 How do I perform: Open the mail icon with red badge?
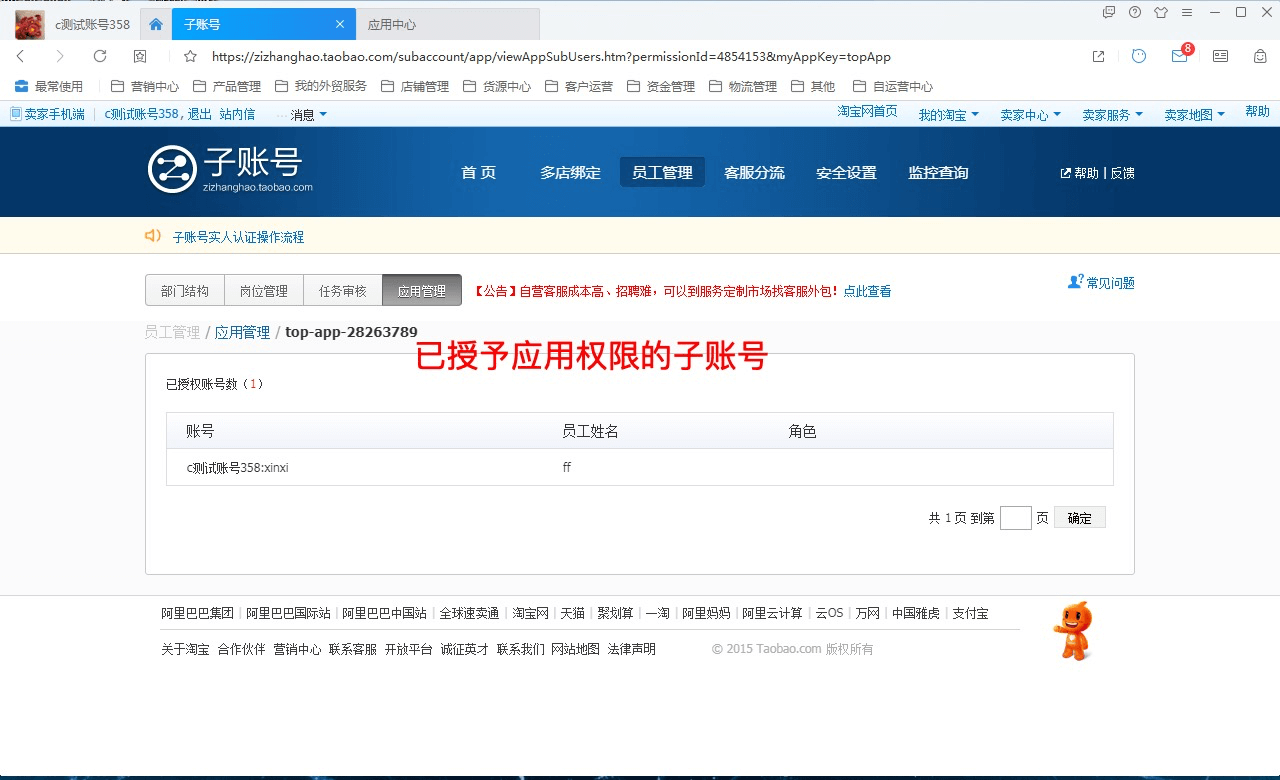1181,55
